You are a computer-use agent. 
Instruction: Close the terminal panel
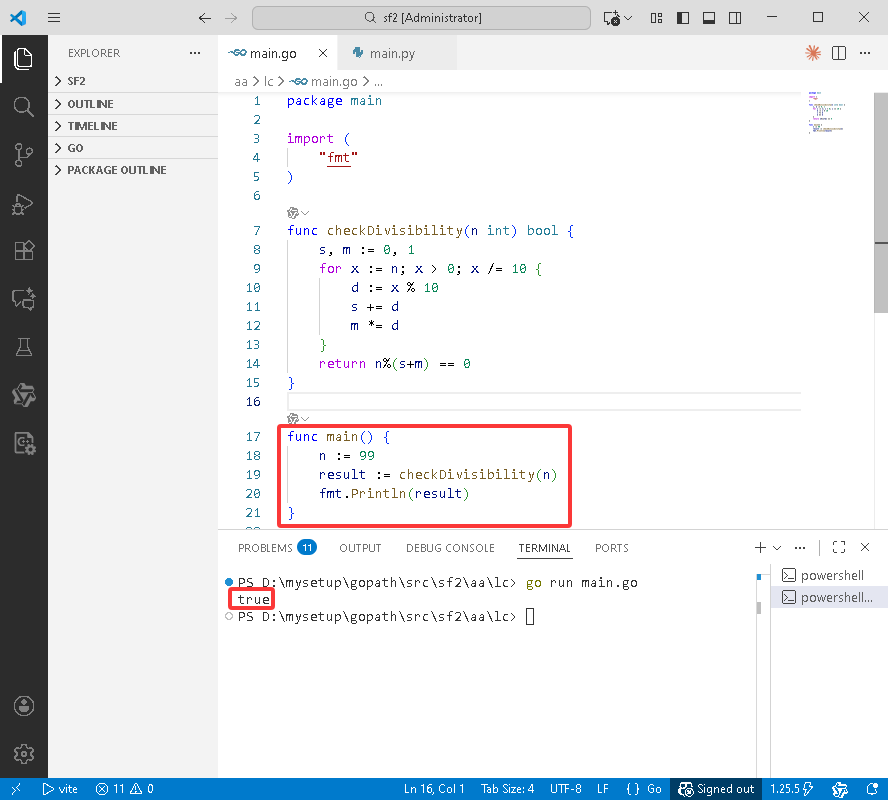pyautogui.click(x=865, y=547)
